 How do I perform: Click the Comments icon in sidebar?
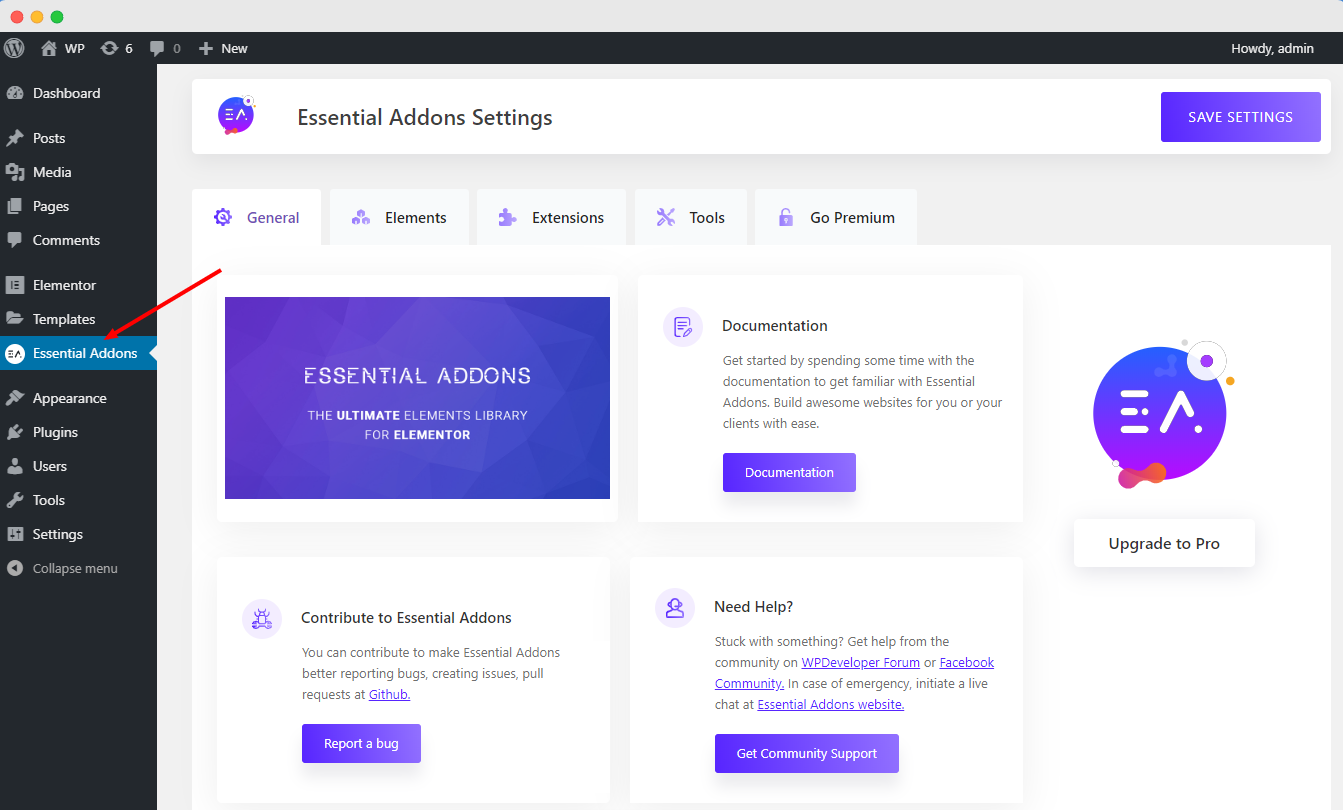pos(15,240)
